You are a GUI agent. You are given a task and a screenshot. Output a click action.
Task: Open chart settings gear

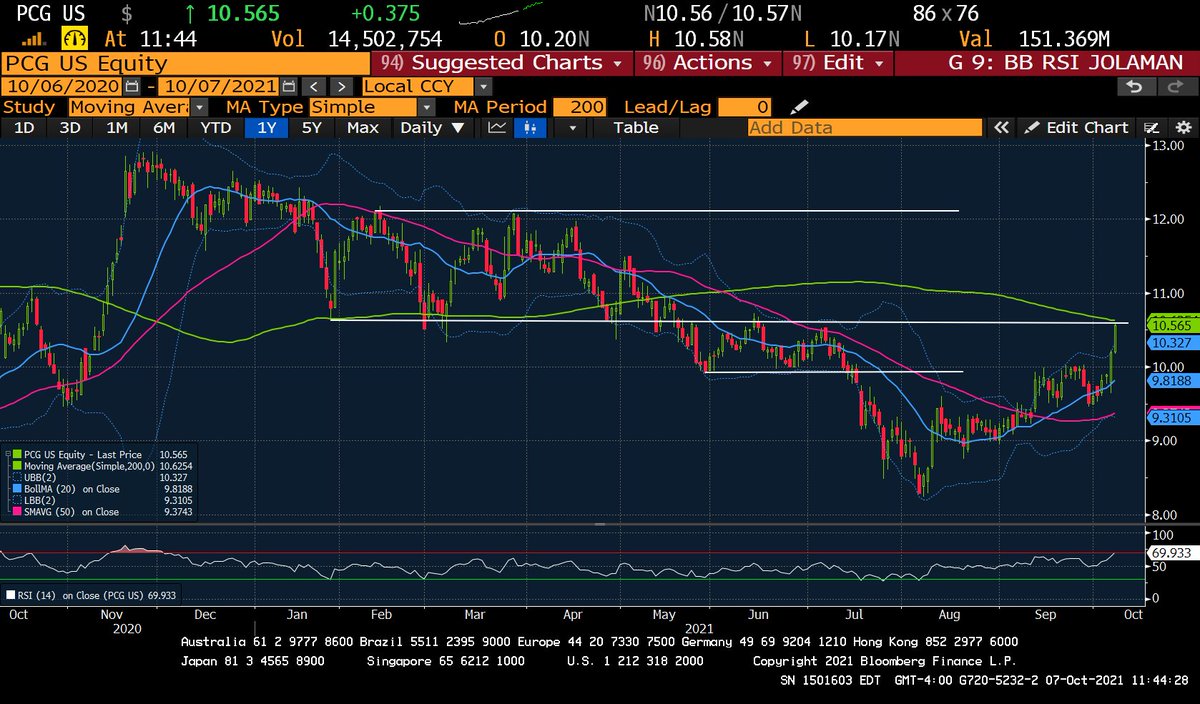[x=1182, y=127]
